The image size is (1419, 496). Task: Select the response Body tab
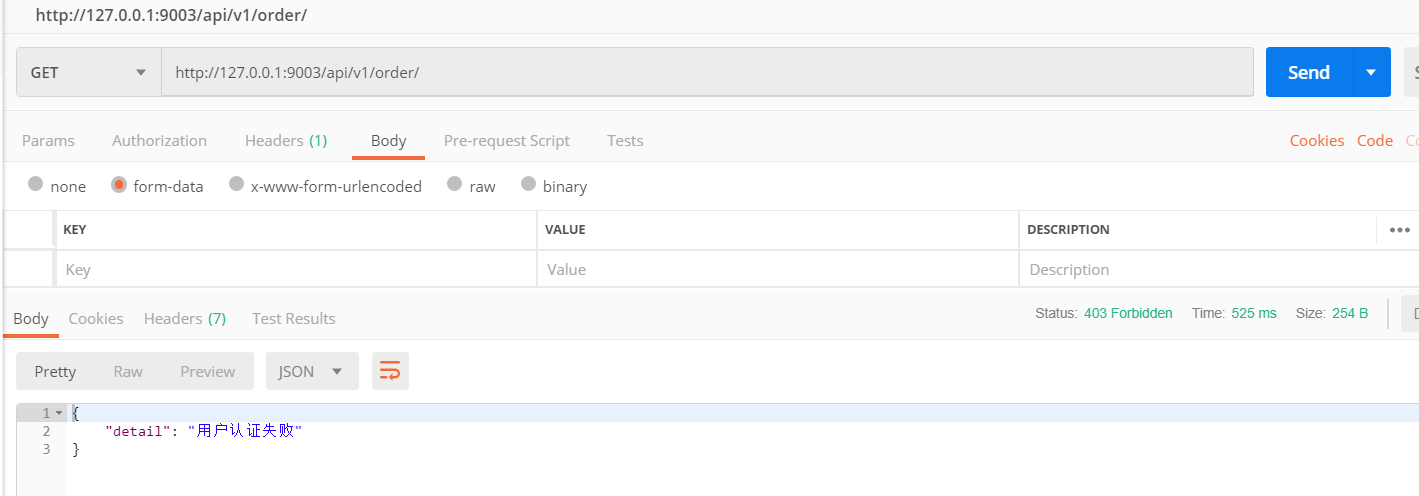[x=31, y=318]
